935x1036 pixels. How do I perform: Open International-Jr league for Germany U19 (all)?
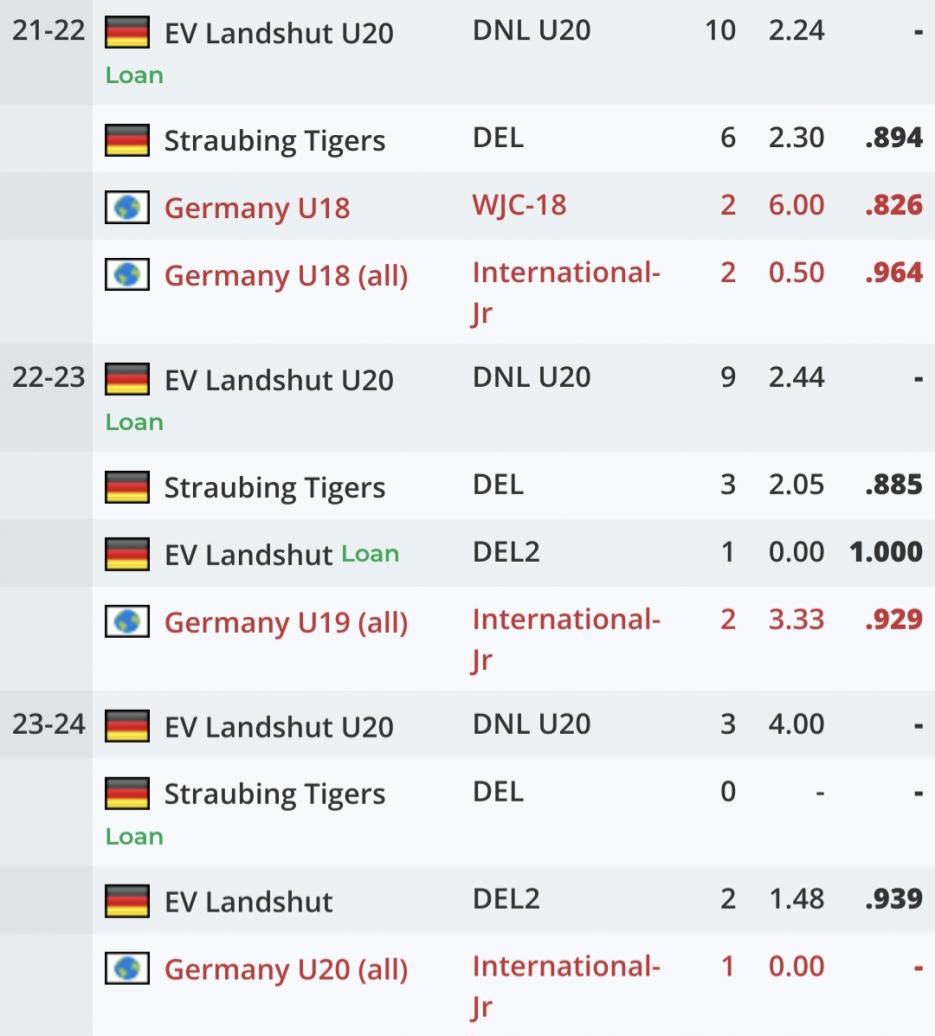(566, 640)
